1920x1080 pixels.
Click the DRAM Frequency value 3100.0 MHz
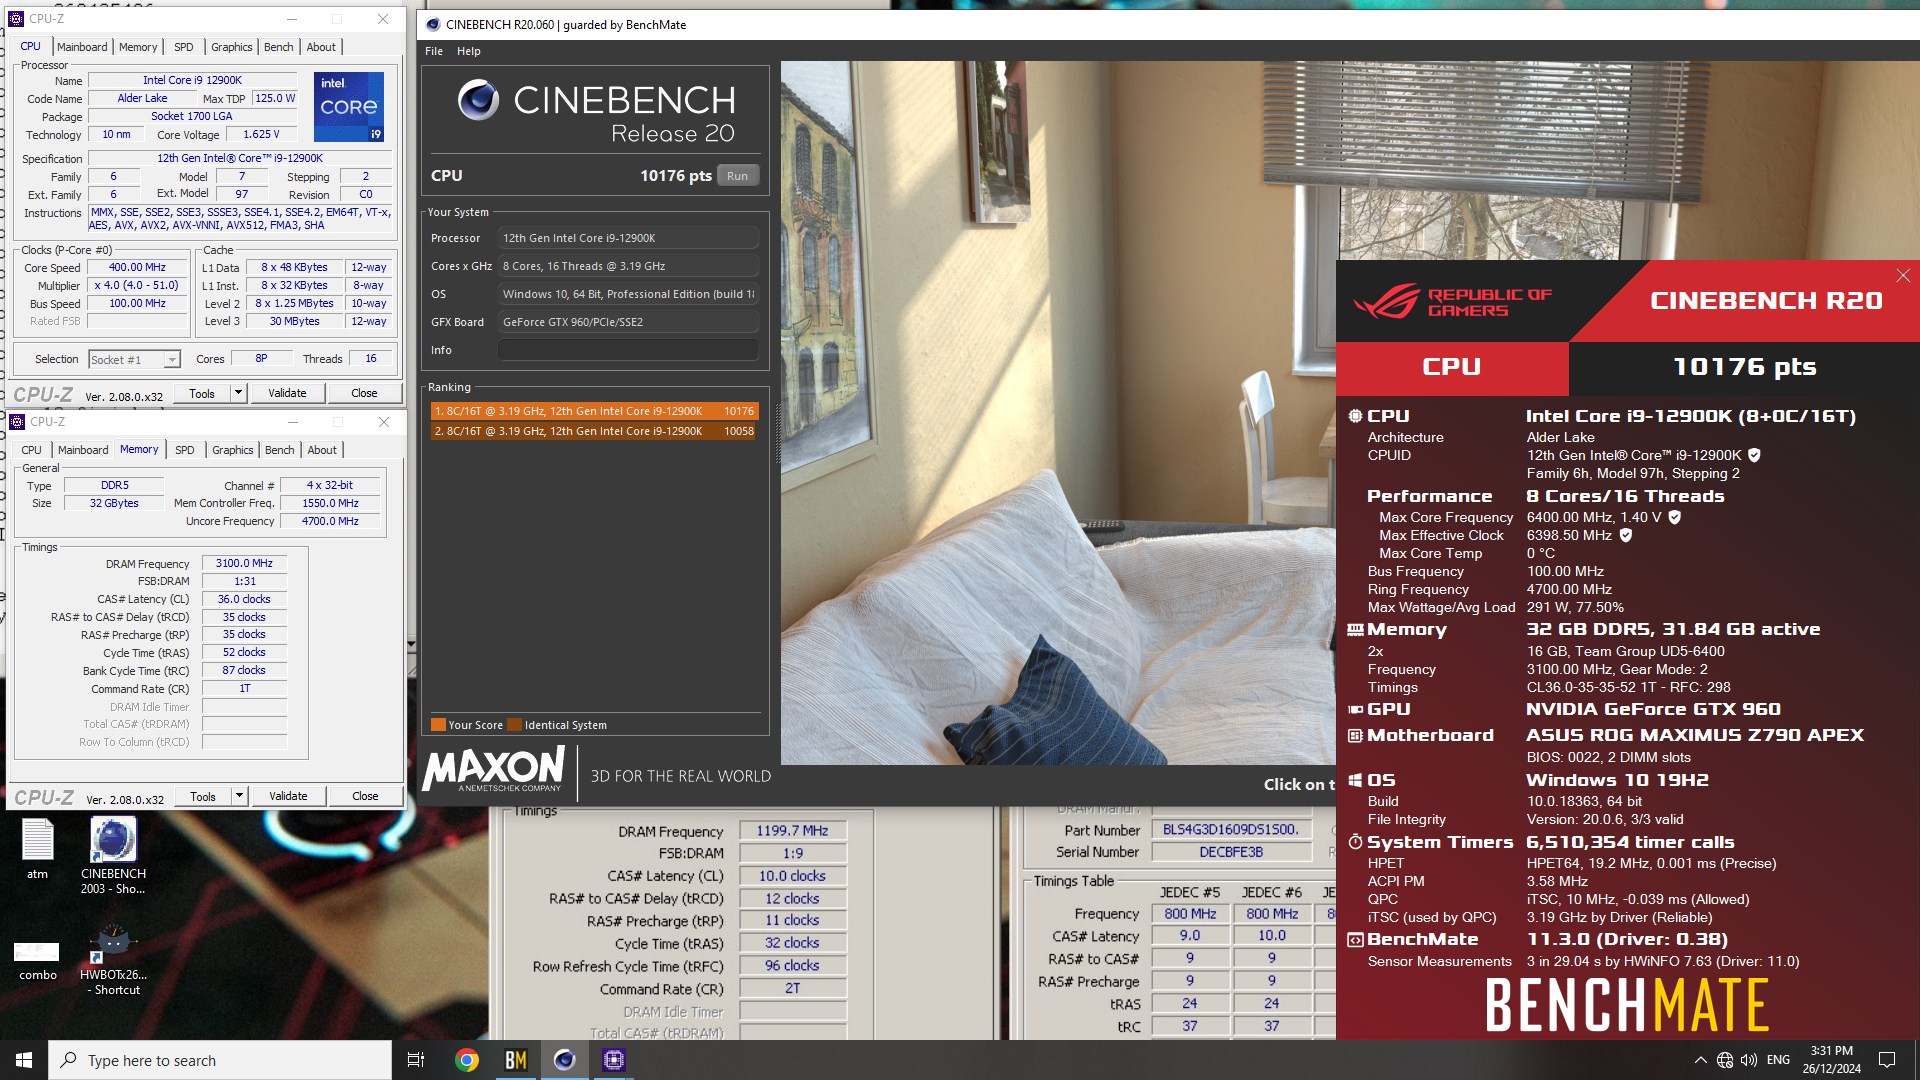click(x=244, y=563)
